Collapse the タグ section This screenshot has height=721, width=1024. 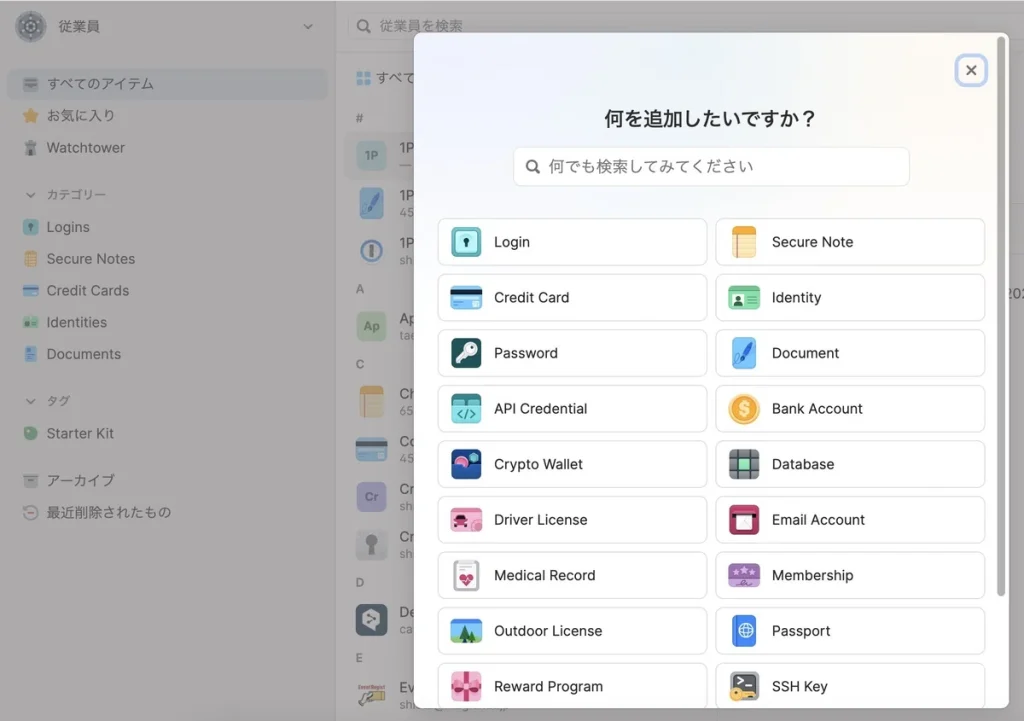[30, 401]
